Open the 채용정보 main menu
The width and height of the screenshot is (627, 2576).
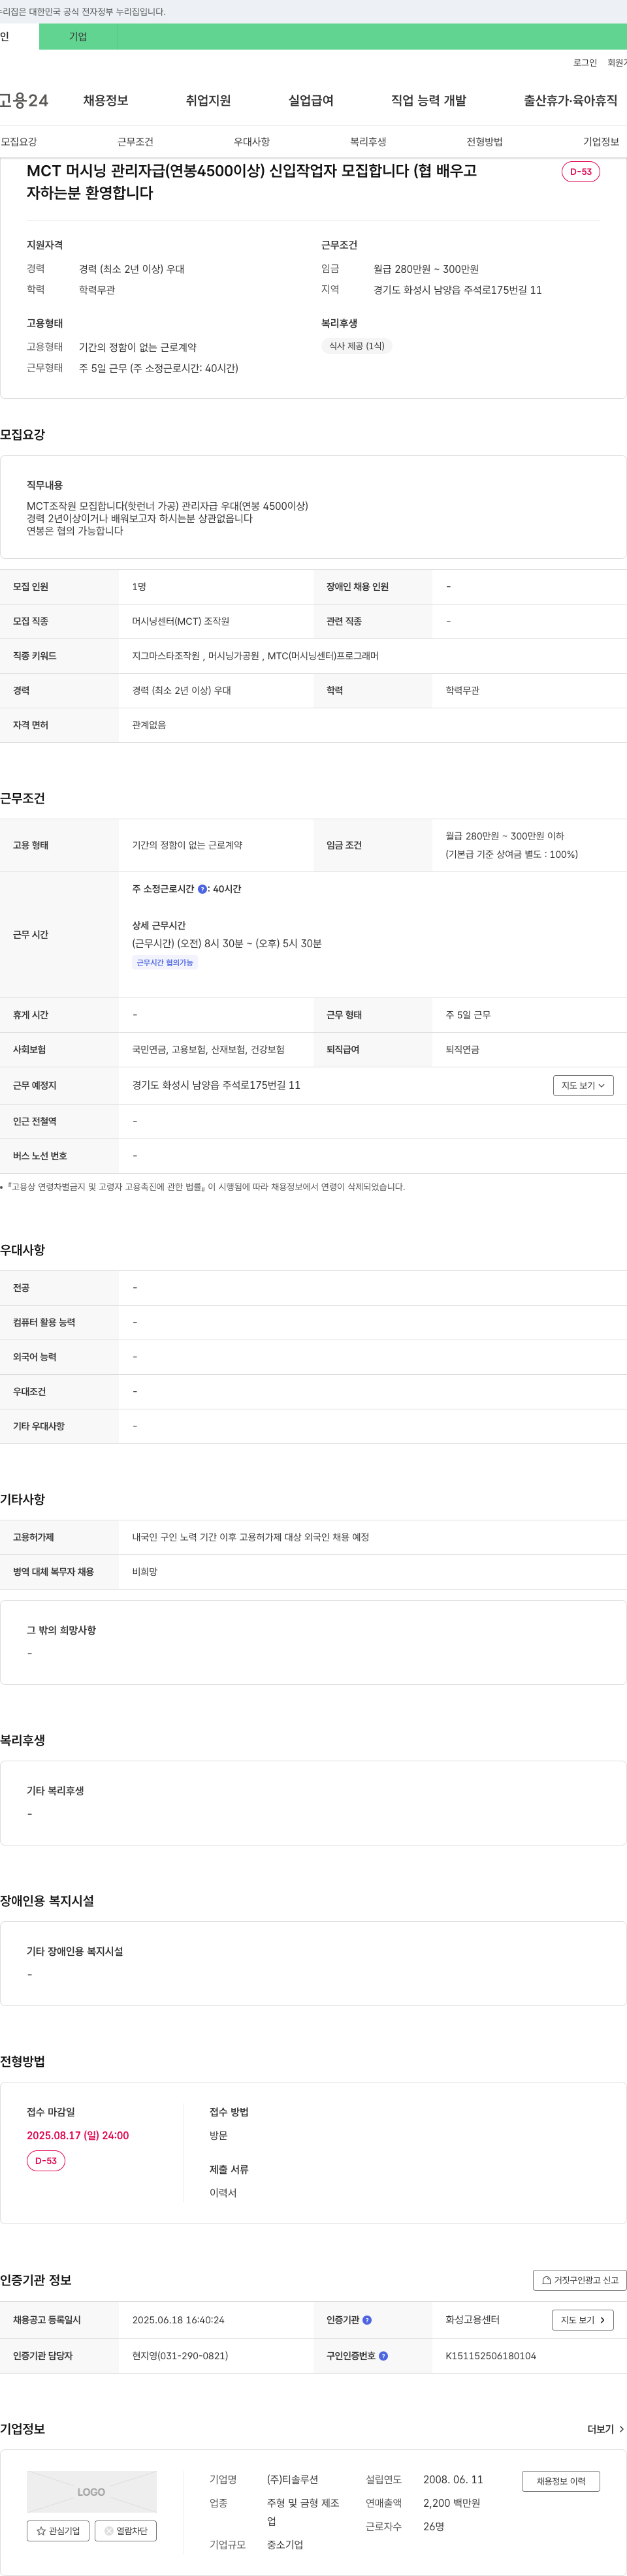[105, 100]
